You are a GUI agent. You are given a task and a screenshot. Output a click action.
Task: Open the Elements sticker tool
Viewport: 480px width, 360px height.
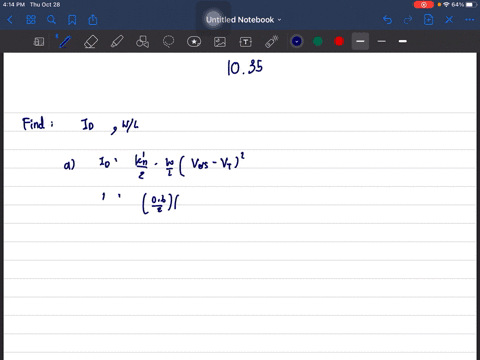[194, 42]
